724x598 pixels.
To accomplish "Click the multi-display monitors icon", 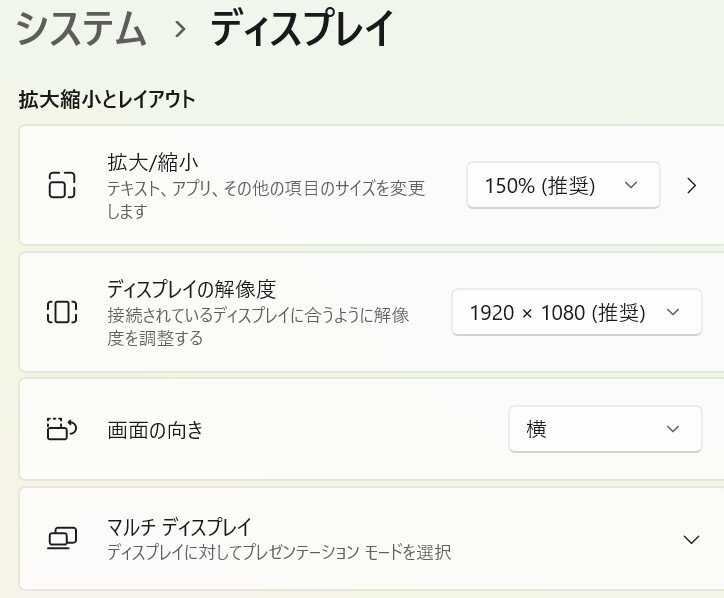I will point(62,539).
